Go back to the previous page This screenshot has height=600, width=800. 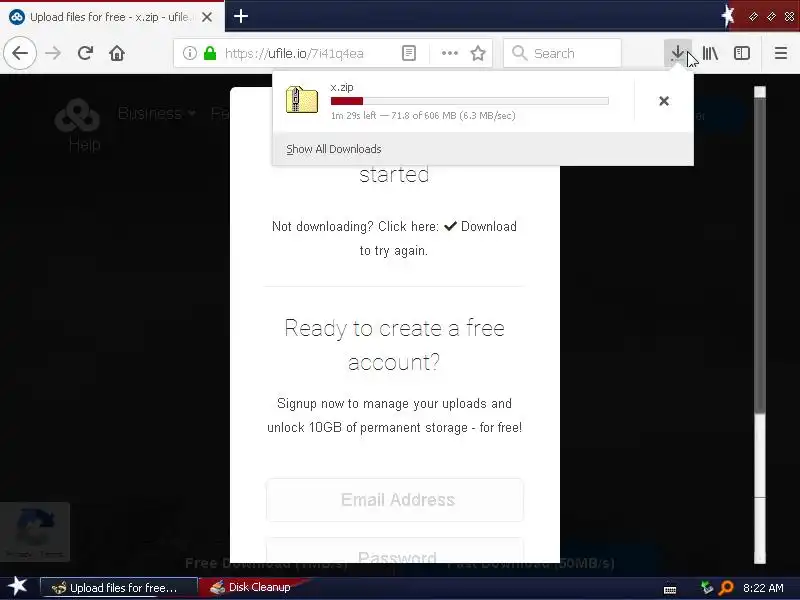pyautogui.click(x=20, y=53)
